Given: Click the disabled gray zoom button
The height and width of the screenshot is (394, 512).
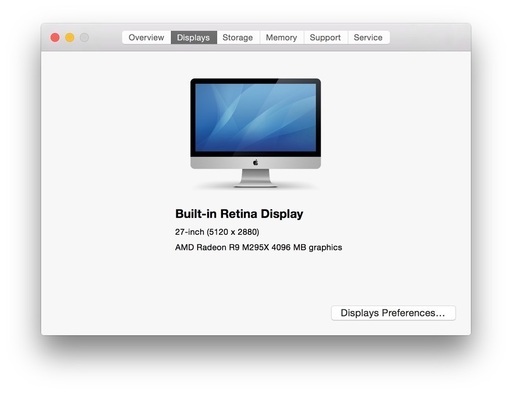Looking at the screenshot, I should [x=84, y=38].
